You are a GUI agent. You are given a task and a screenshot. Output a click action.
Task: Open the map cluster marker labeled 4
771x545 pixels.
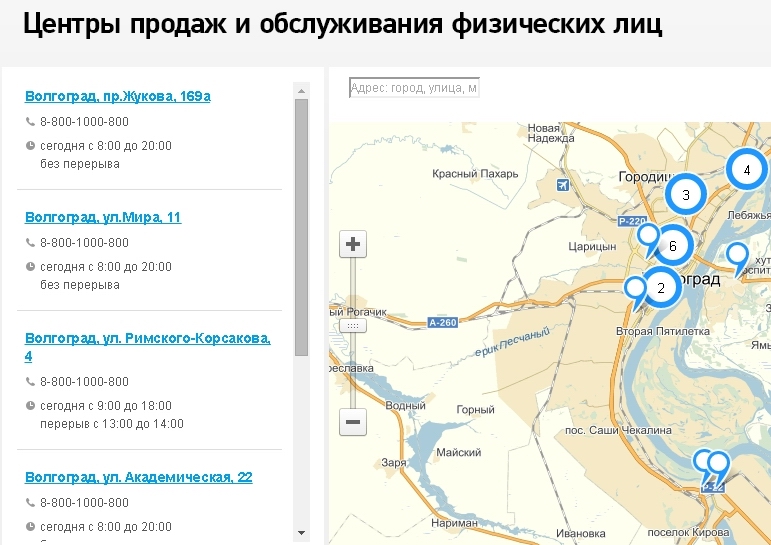[x=746, y=170]
